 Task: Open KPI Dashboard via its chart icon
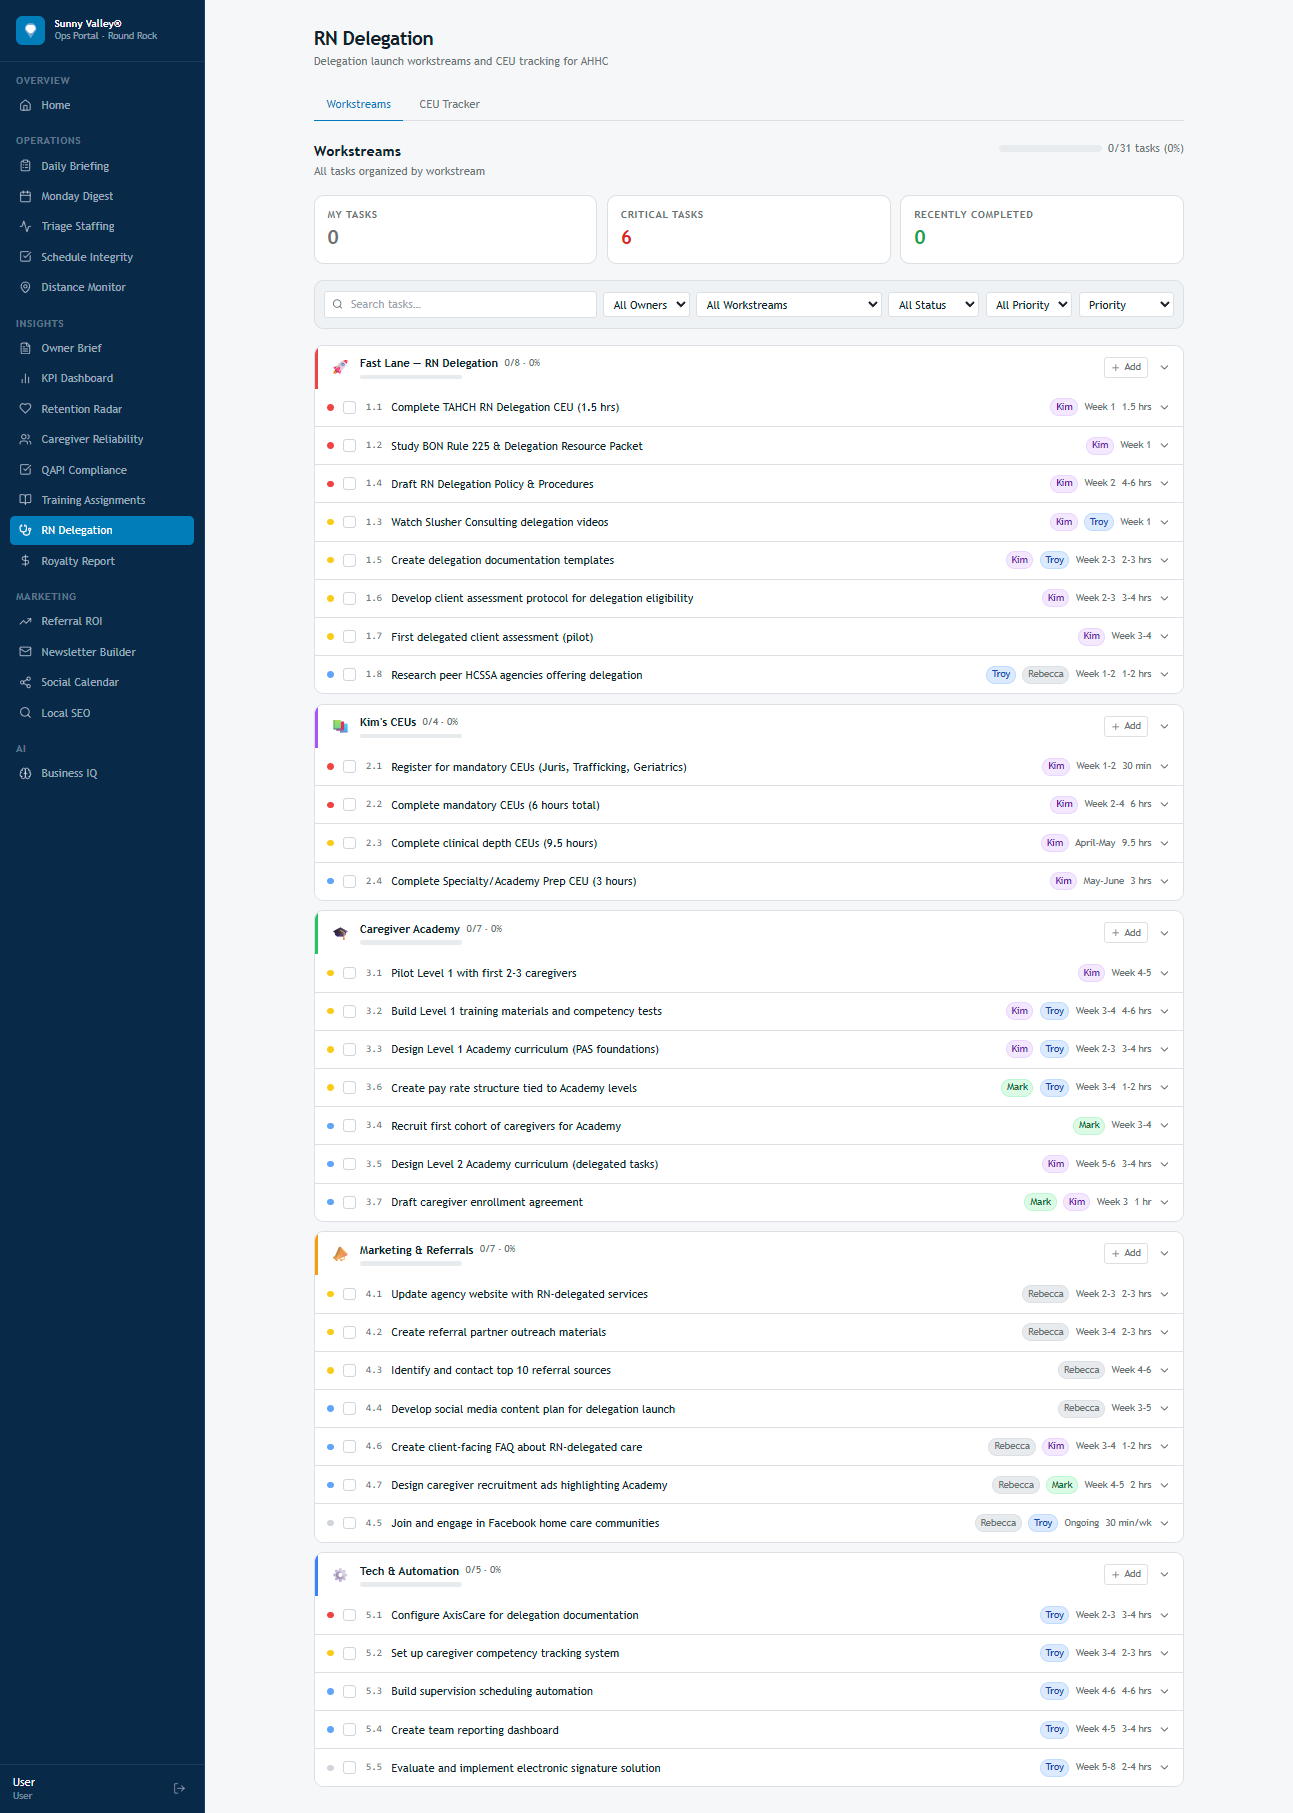pyautogui.click(x=25, y=378)
